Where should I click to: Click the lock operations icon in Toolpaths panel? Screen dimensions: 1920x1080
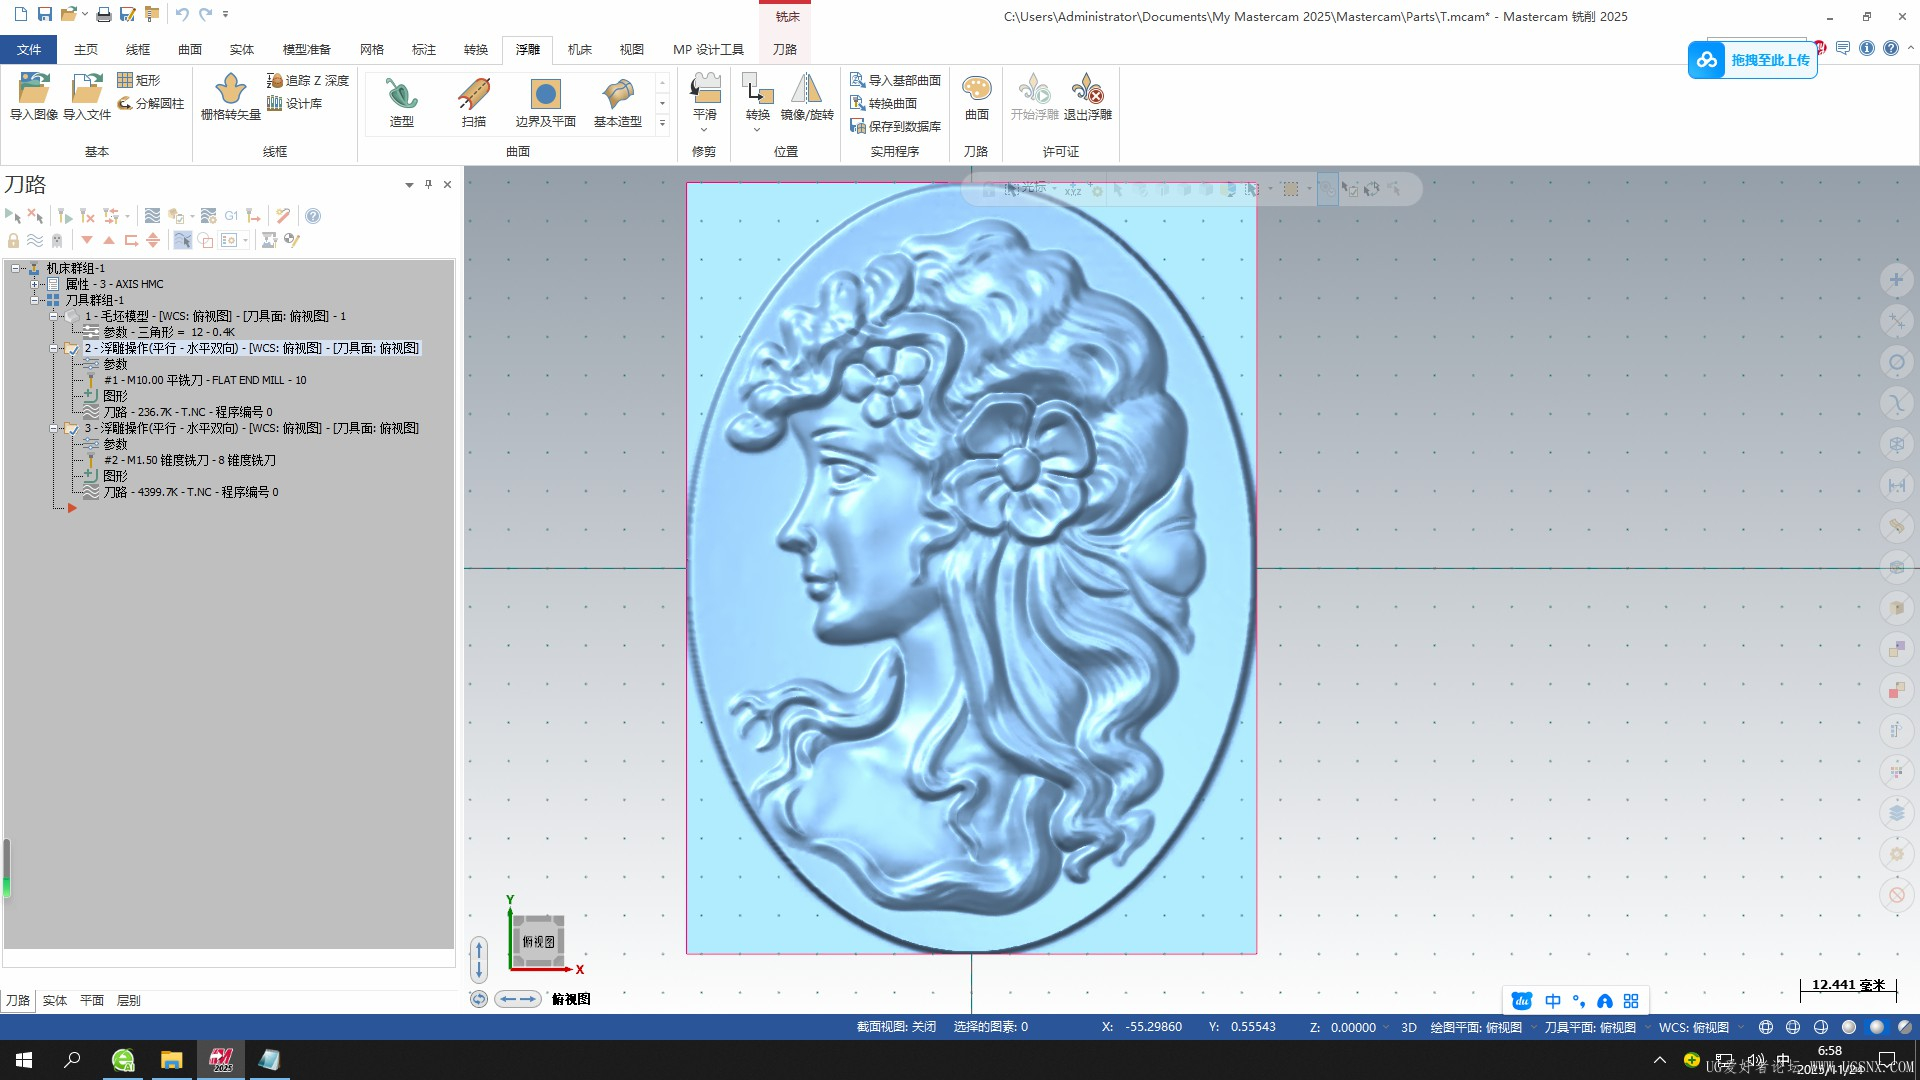[x=13, y=240]
